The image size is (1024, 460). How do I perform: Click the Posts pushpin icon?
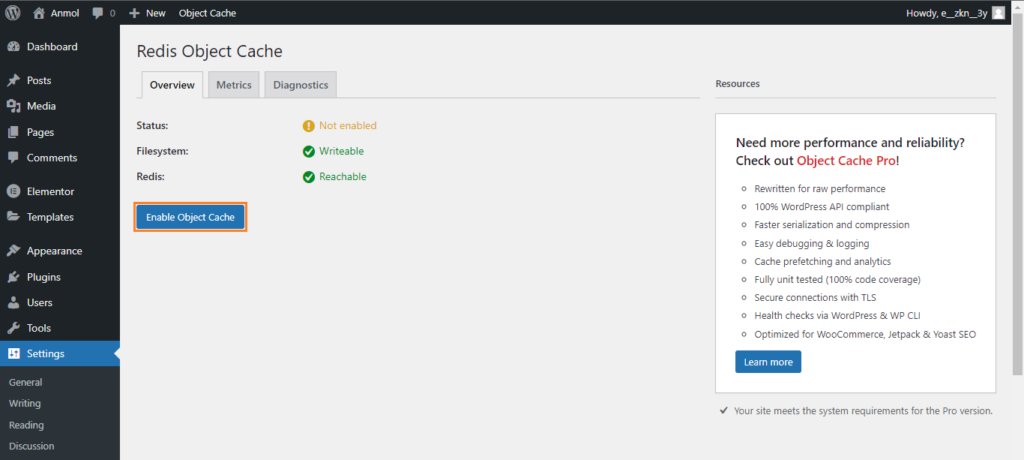[x=13, y=81]
